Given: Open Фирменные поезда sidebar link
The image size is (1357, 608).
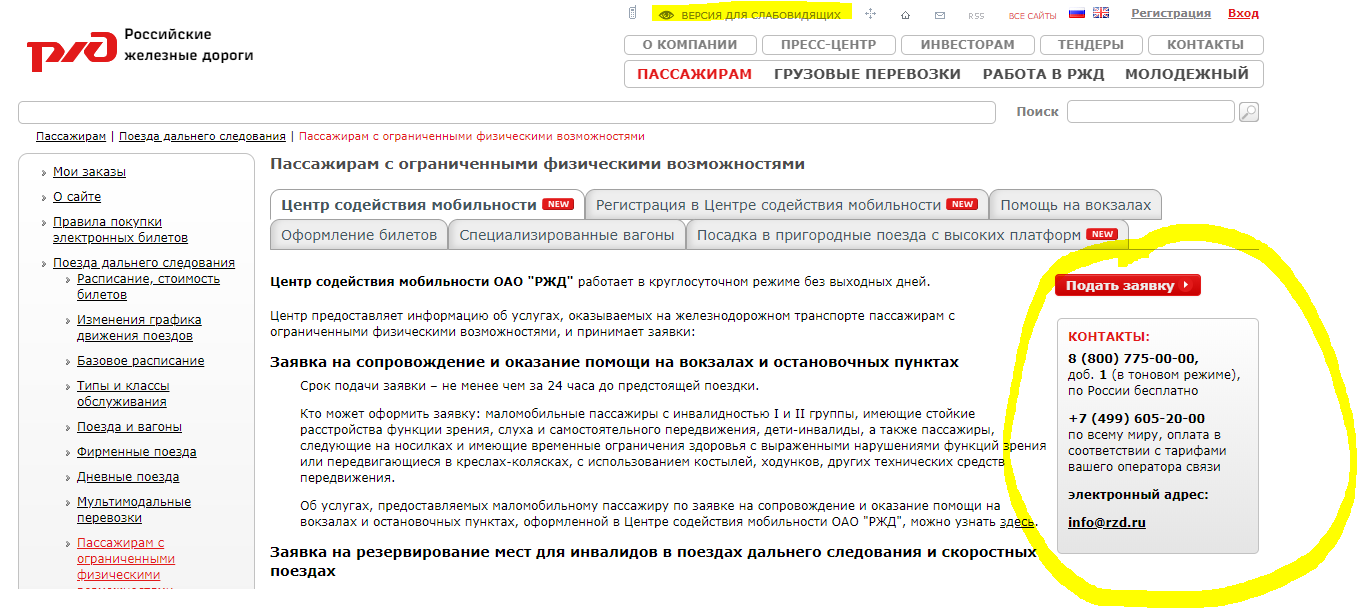Looking at the screenshot, I should point(136,452).
